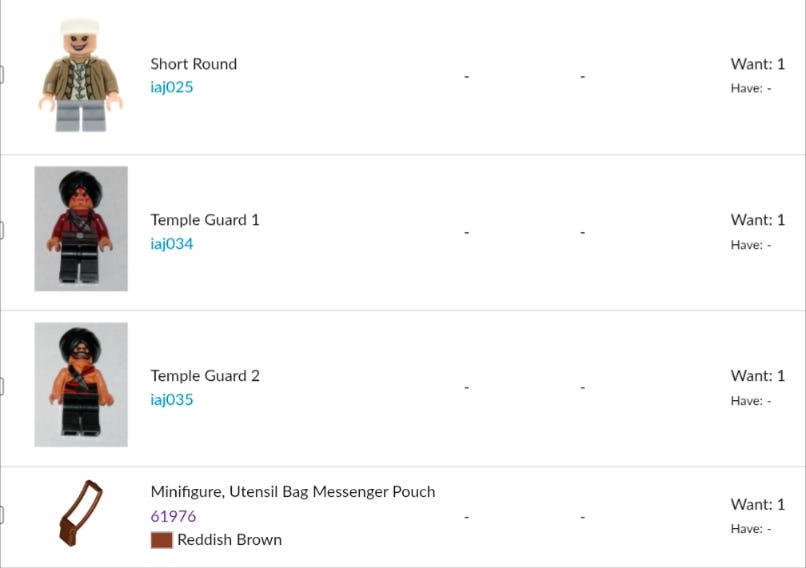Open the iaj035 item link

172,400
